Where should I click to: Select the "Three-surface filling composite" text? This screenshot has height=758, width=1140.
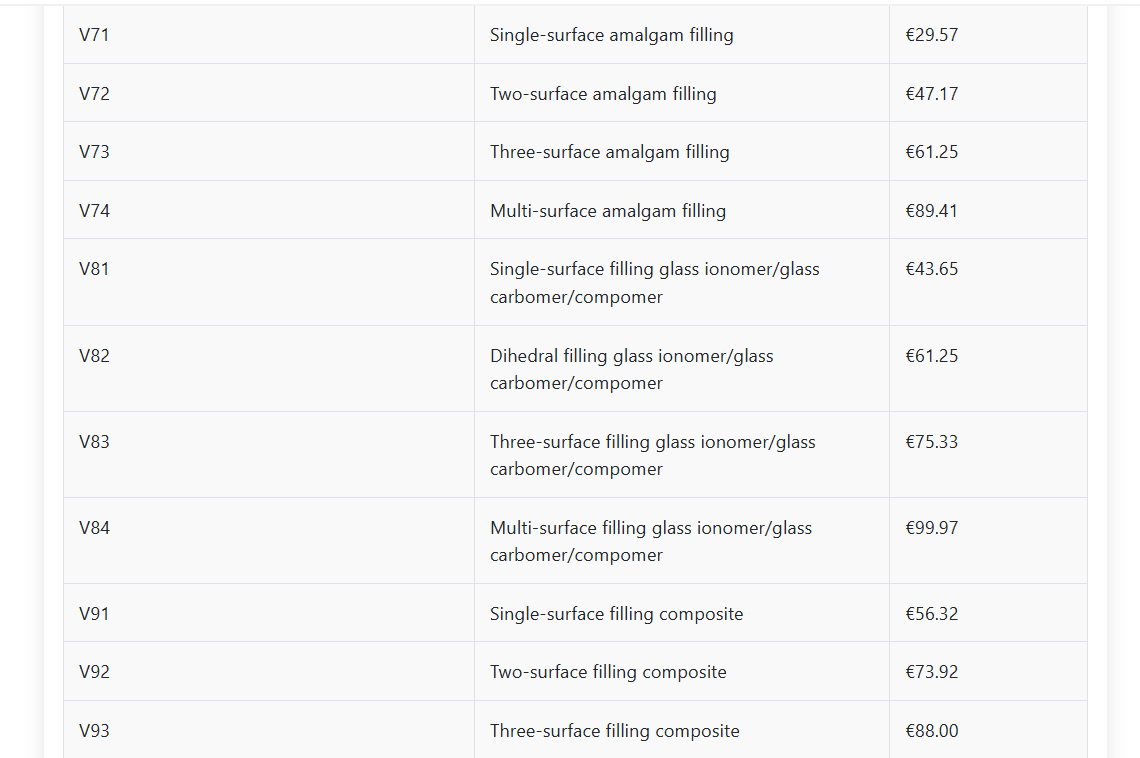tap(614, 731)
